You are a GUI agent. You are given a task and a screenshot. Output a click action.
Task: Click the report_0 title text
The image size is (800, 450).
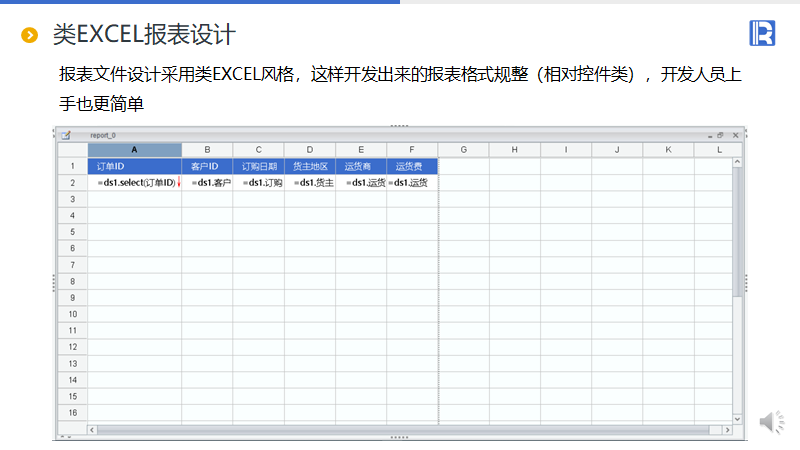(x=103, y=135)
